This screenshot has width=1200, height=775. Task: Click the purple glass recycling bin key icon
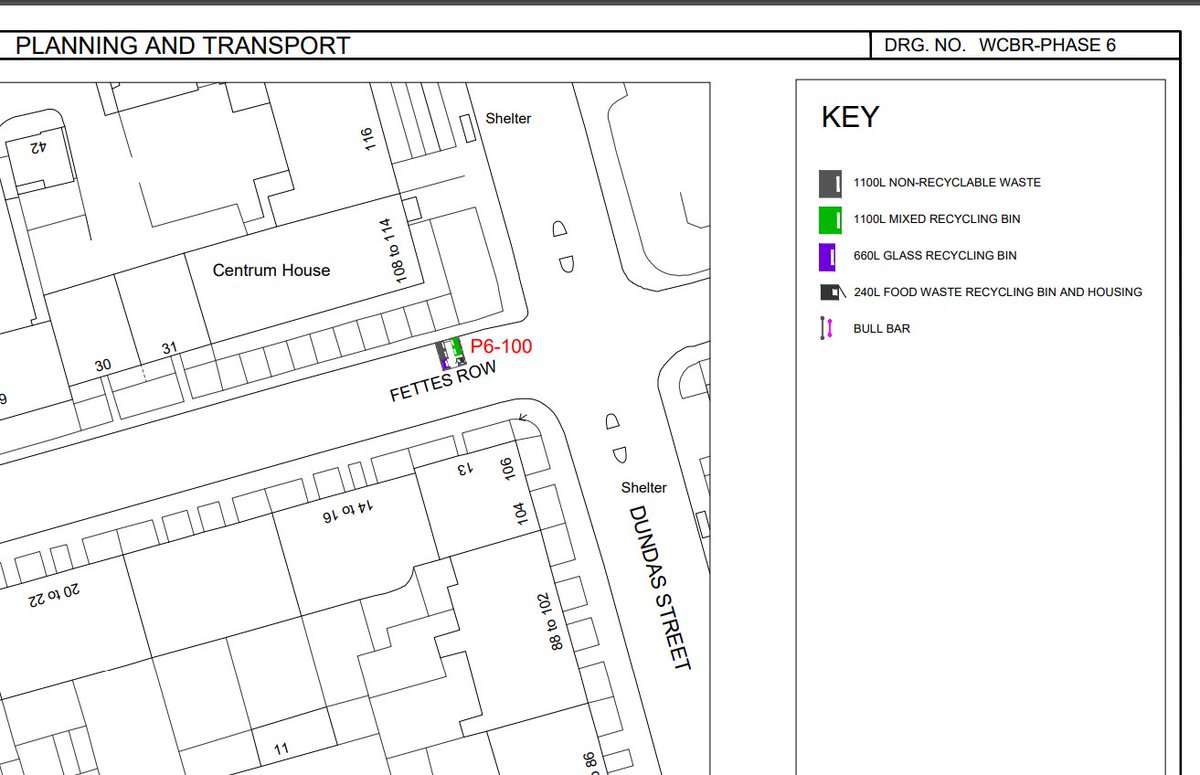pyautogui.click(x=827, y=256)
